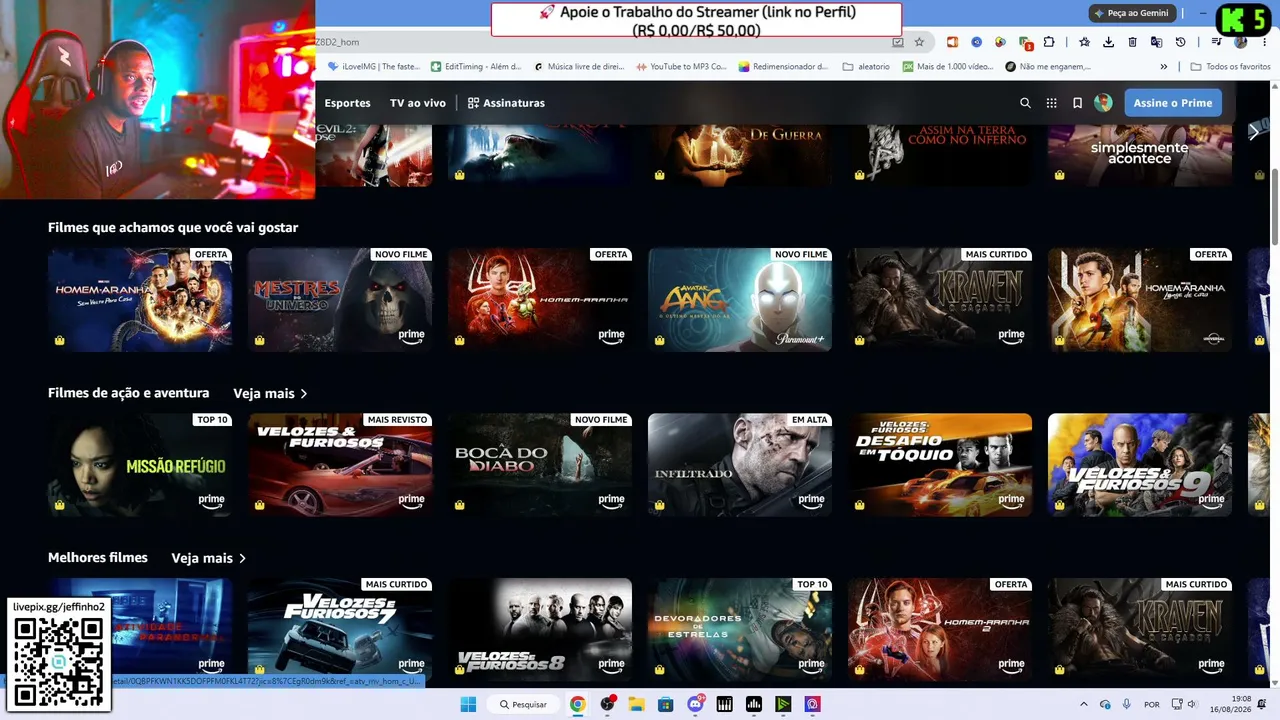Open the Prime Video search icon

point(1025,103)
